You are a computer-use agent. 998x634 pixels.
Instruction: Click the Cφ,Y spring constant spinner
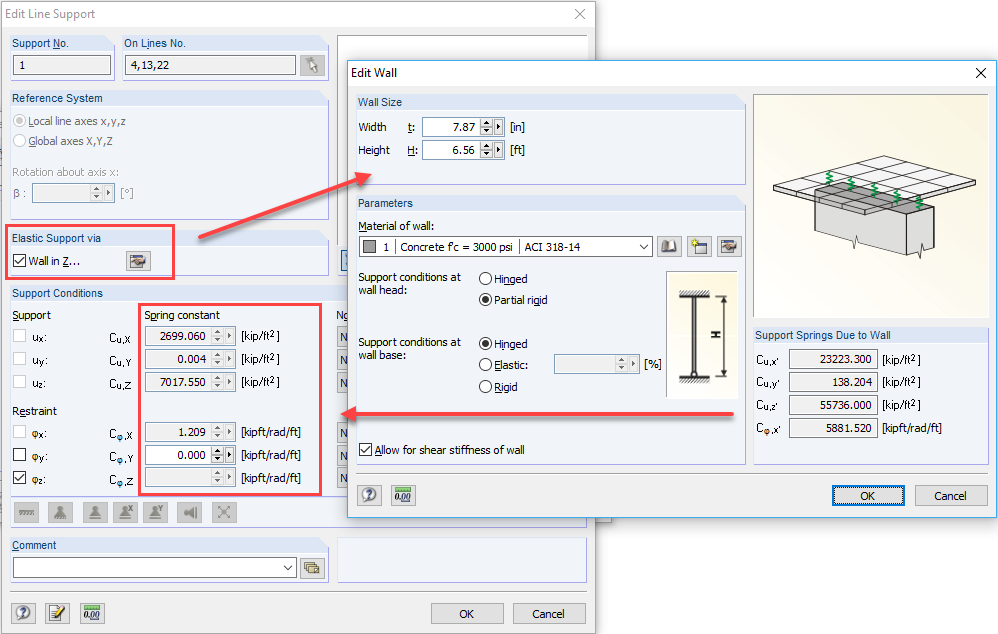click(x=218, y=455)
